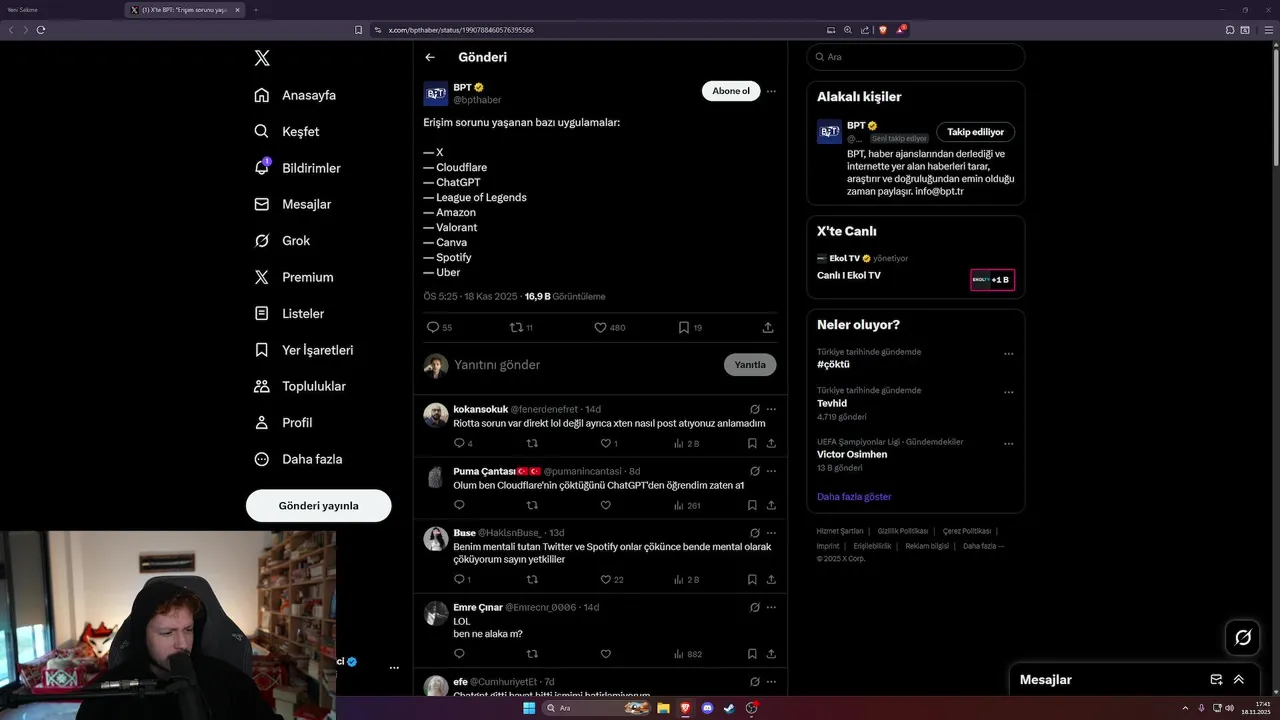This screenshot has width=1280, height=720.
Task: Open the floating Grok button
Action: tap(1243, 637)
